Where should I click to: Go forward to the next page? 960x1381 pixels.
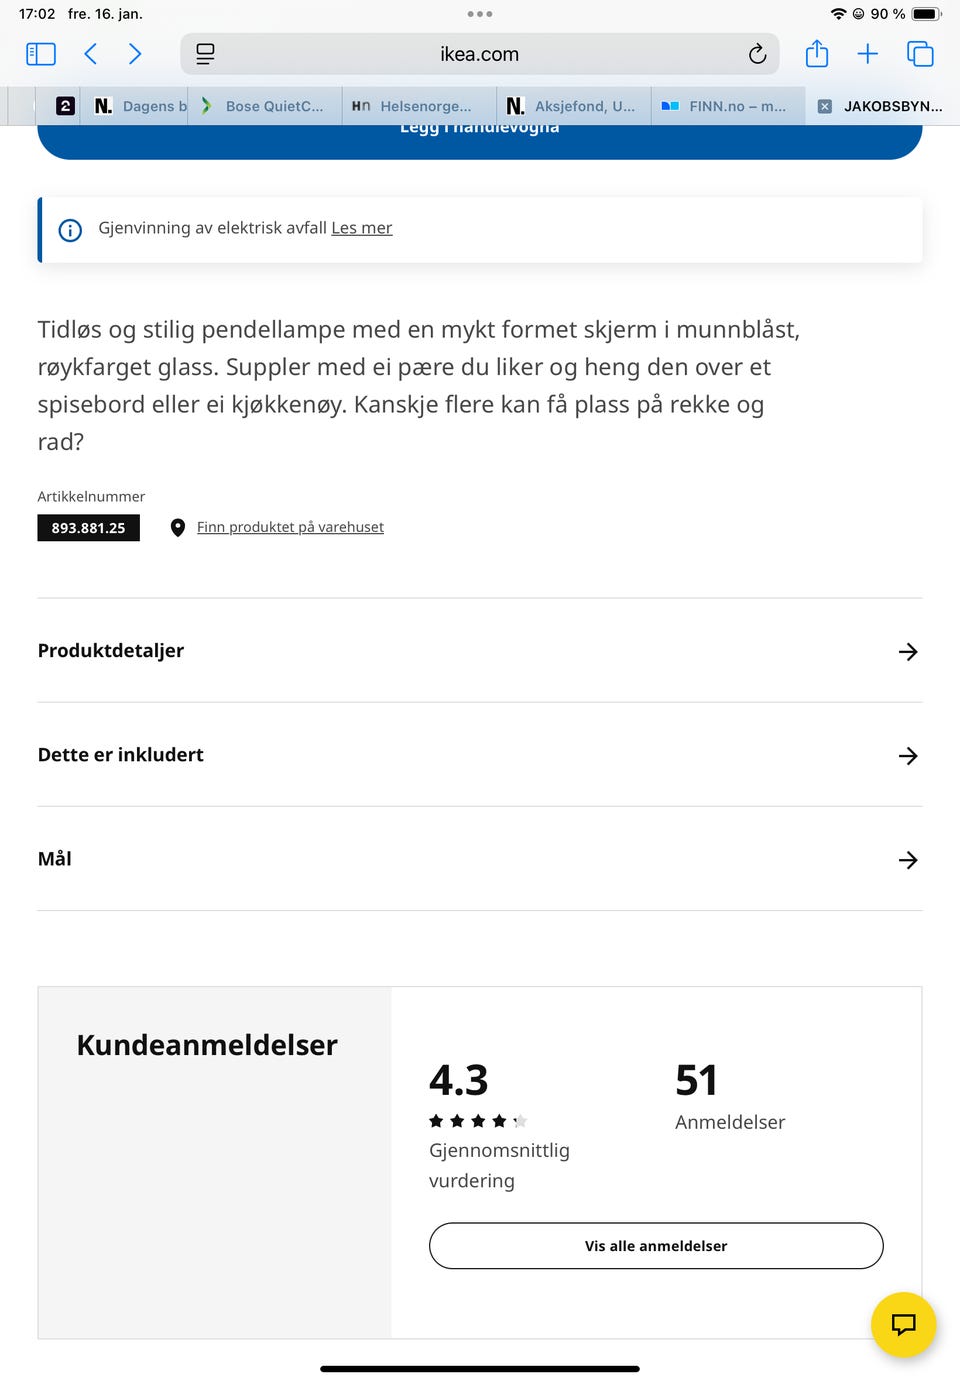(135, 54)
